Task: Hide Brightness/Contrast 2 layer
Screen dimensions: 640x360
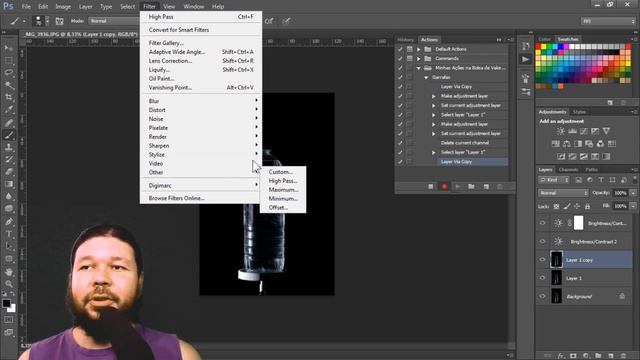Action: click(542, 241)
